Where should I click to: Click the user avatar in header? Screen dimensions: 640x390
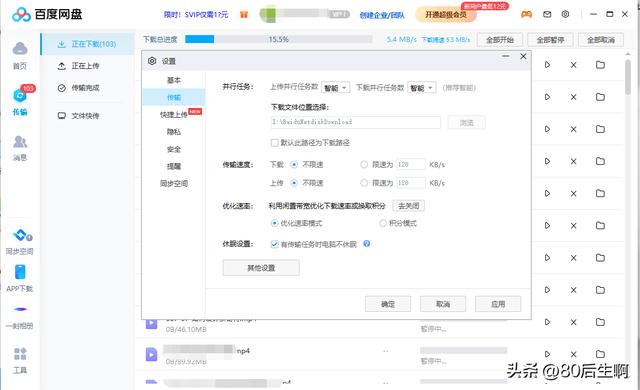[x=268, y=14]
